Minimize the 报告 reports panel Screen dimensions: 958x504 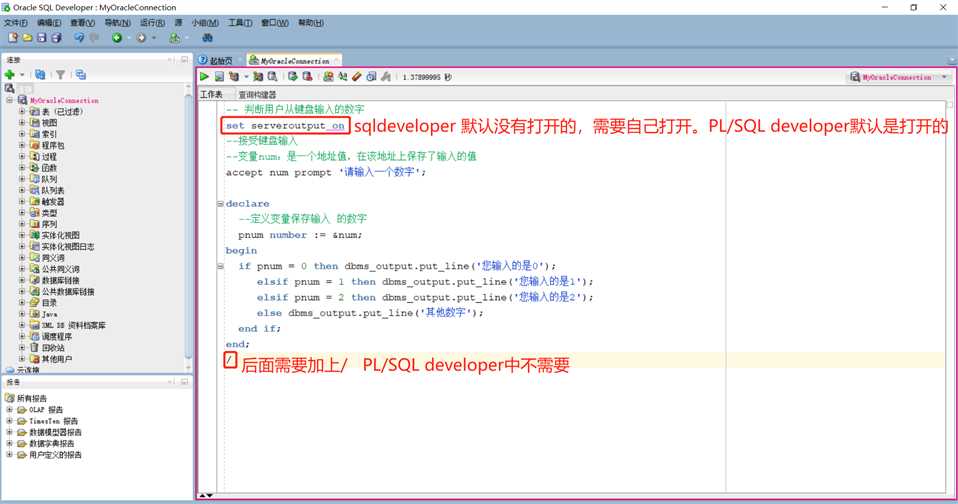point(185,382)
